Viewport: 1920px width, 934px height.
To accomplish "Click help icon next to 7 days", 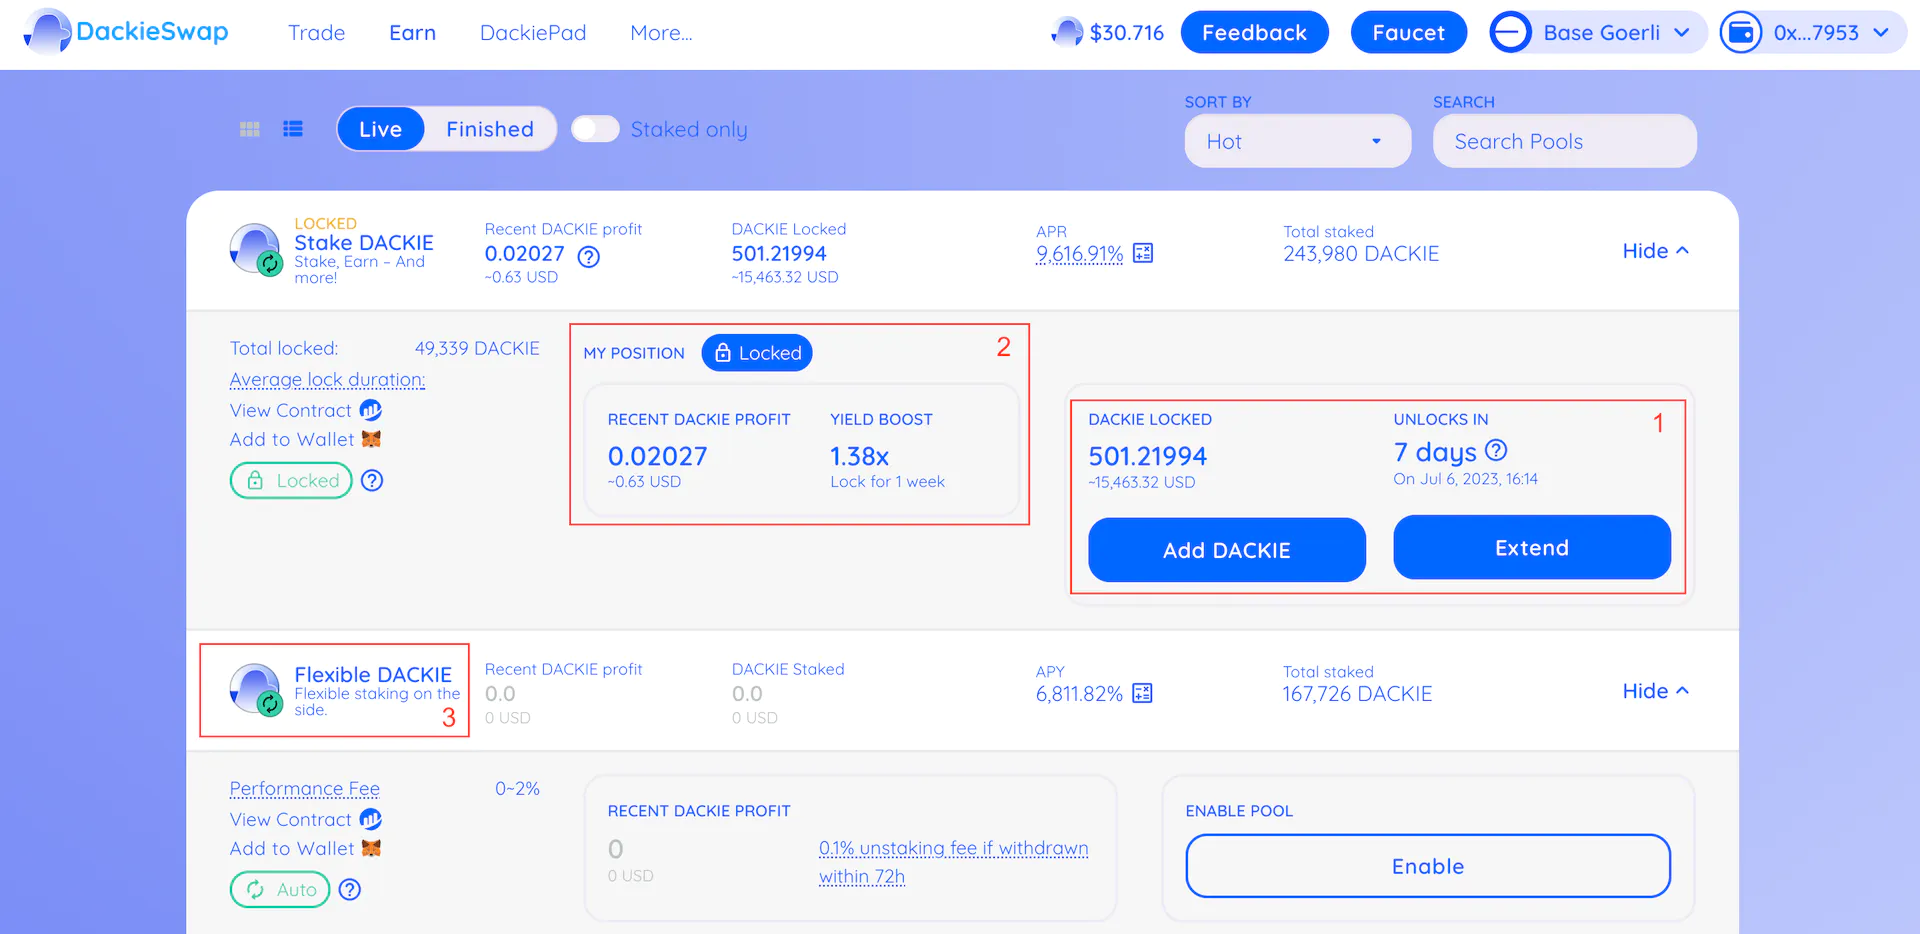I will coord(1496,451).
